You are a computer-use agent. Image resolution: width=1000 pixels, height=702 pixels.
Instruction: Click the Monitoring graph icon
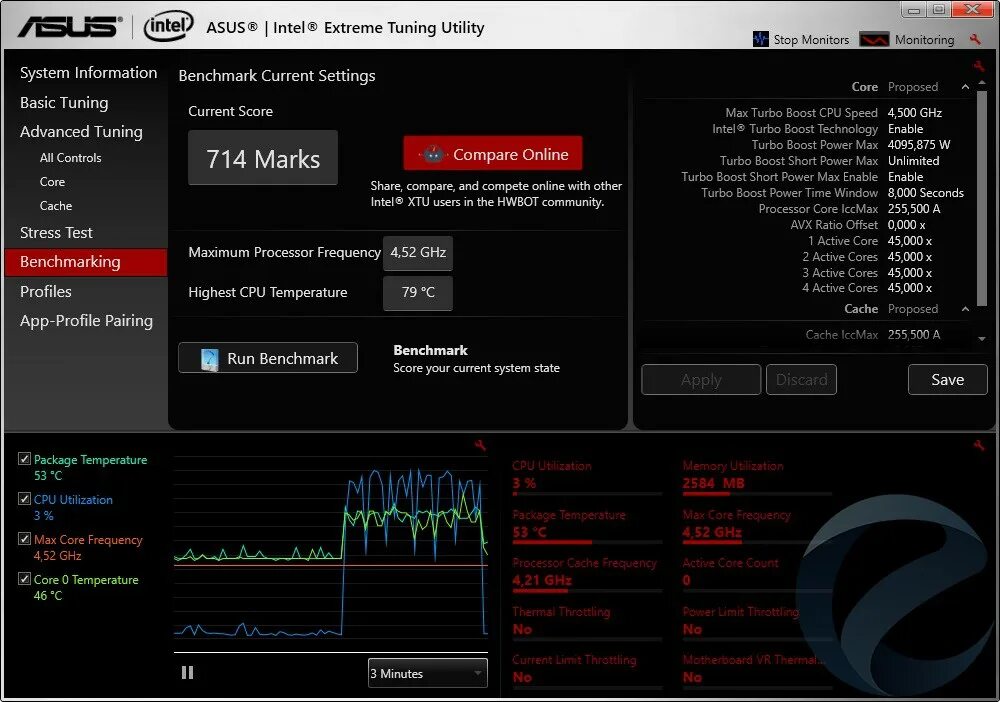[874, 40]
